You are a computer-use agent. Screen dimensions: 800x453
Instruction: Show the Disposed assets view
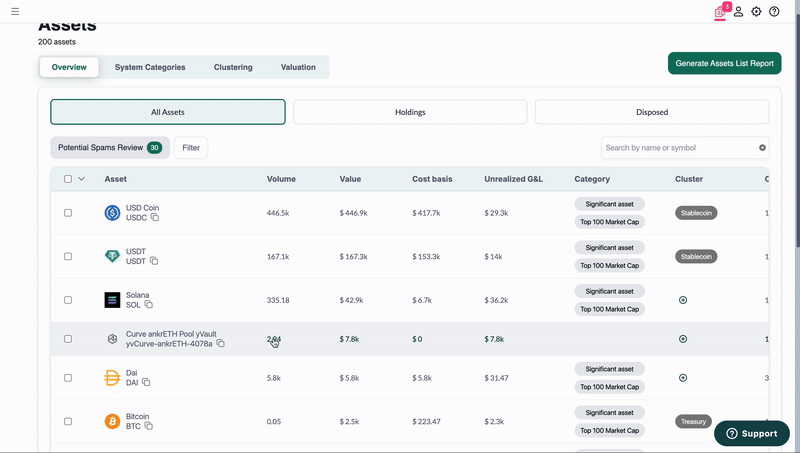coord(652,112)
